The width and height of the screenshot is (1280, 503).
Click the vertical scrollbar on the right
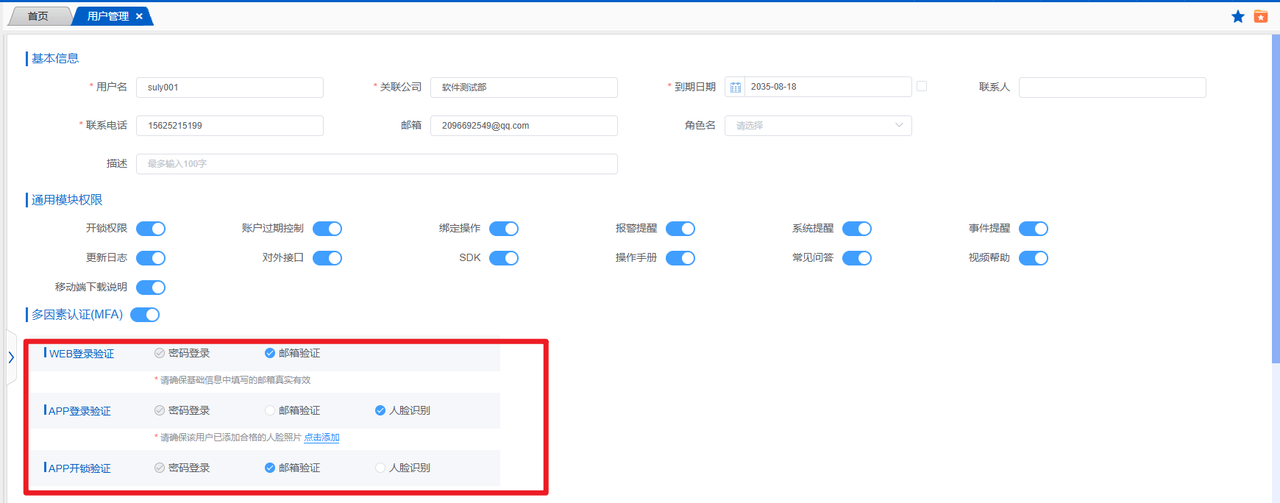1274,200
